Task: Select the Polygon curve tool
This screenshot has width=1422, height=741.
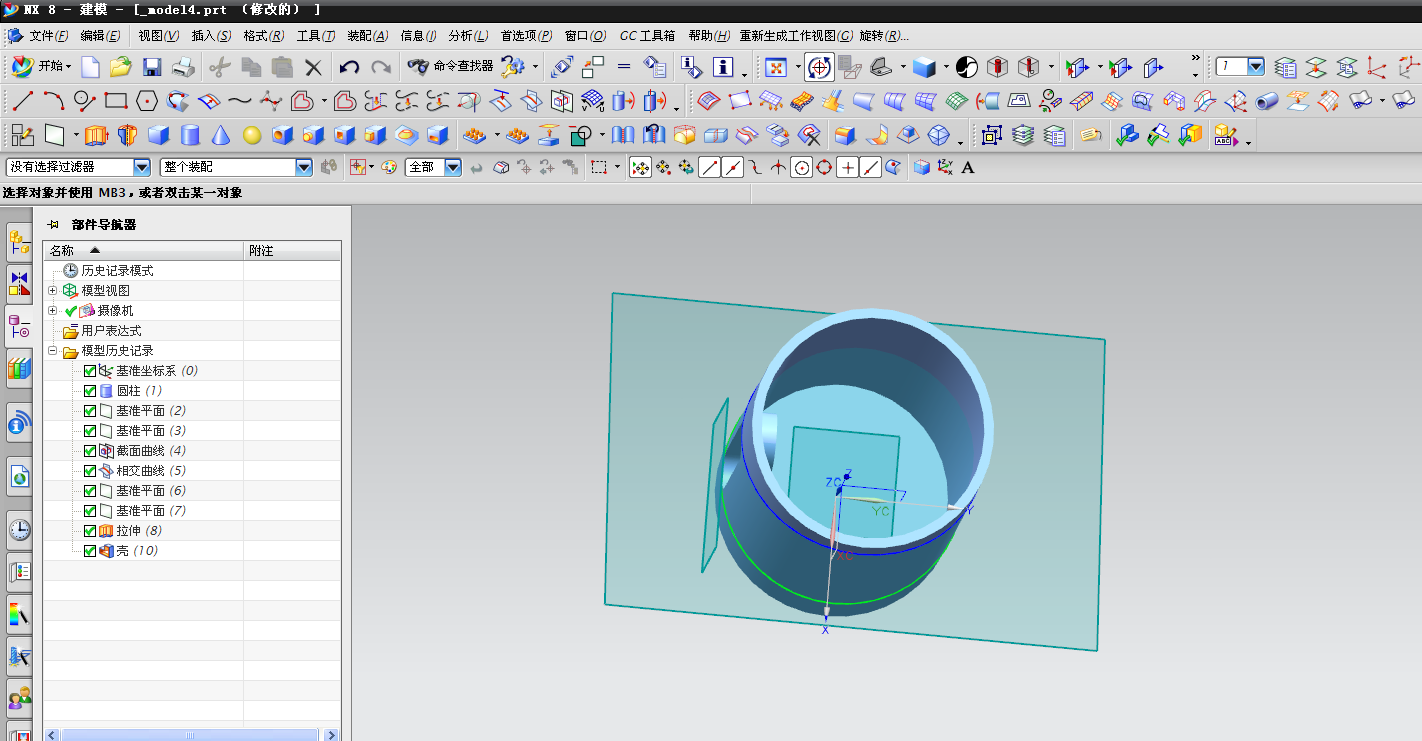Action: 147,100
